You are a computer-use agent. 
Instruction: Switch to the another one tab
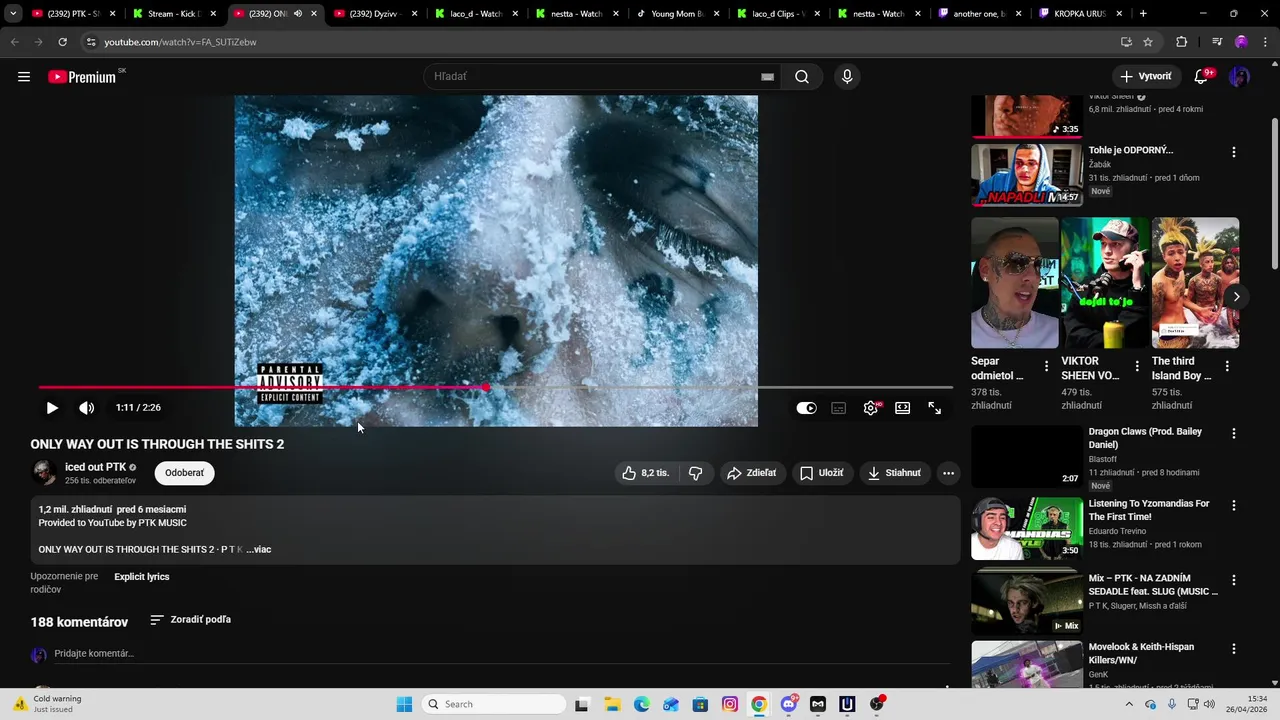[x=979, y=14]
